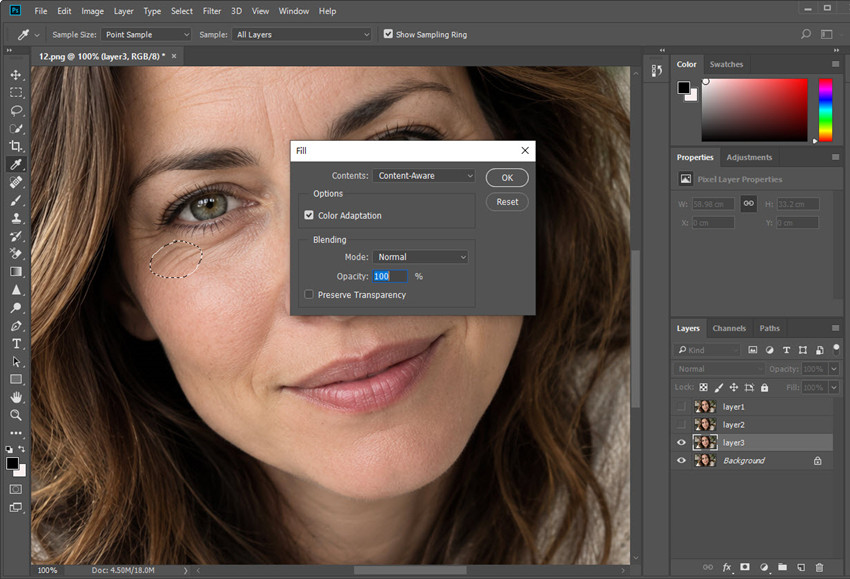Viewport: 850px width, 579px height.
Task: Show layer2 visibility toggle
Action: point(681,424)
